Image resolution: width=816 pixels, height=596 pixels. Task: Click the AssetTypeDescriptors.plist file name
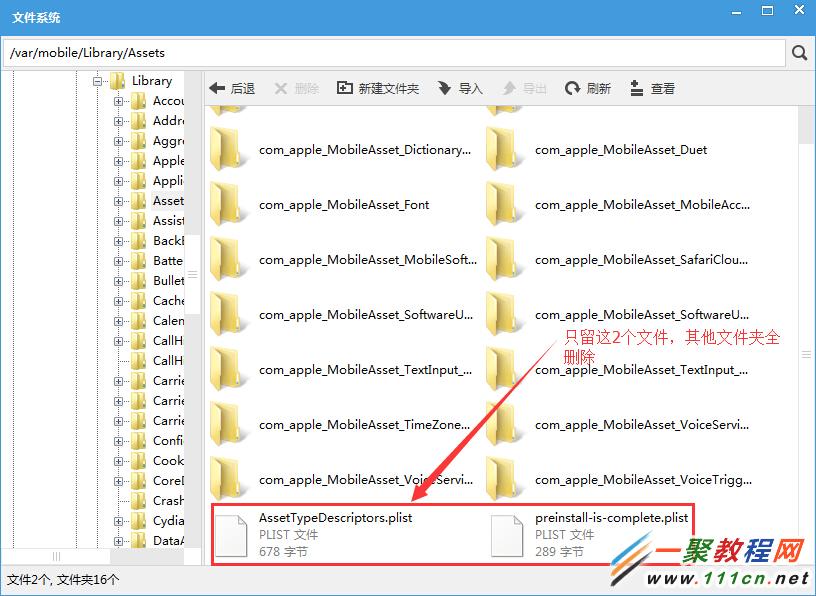click(336, 518)
